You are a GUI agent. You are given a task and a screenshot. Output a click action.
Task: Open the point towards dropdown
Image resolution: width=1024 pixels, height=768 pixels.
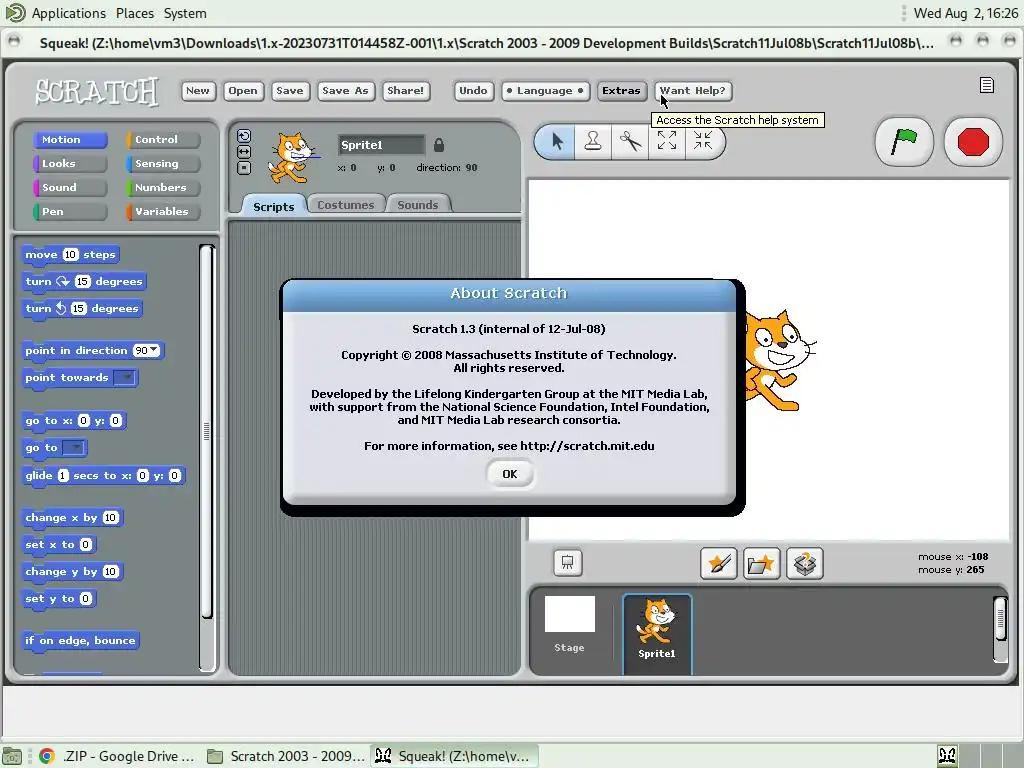click(x=125, y=377)
